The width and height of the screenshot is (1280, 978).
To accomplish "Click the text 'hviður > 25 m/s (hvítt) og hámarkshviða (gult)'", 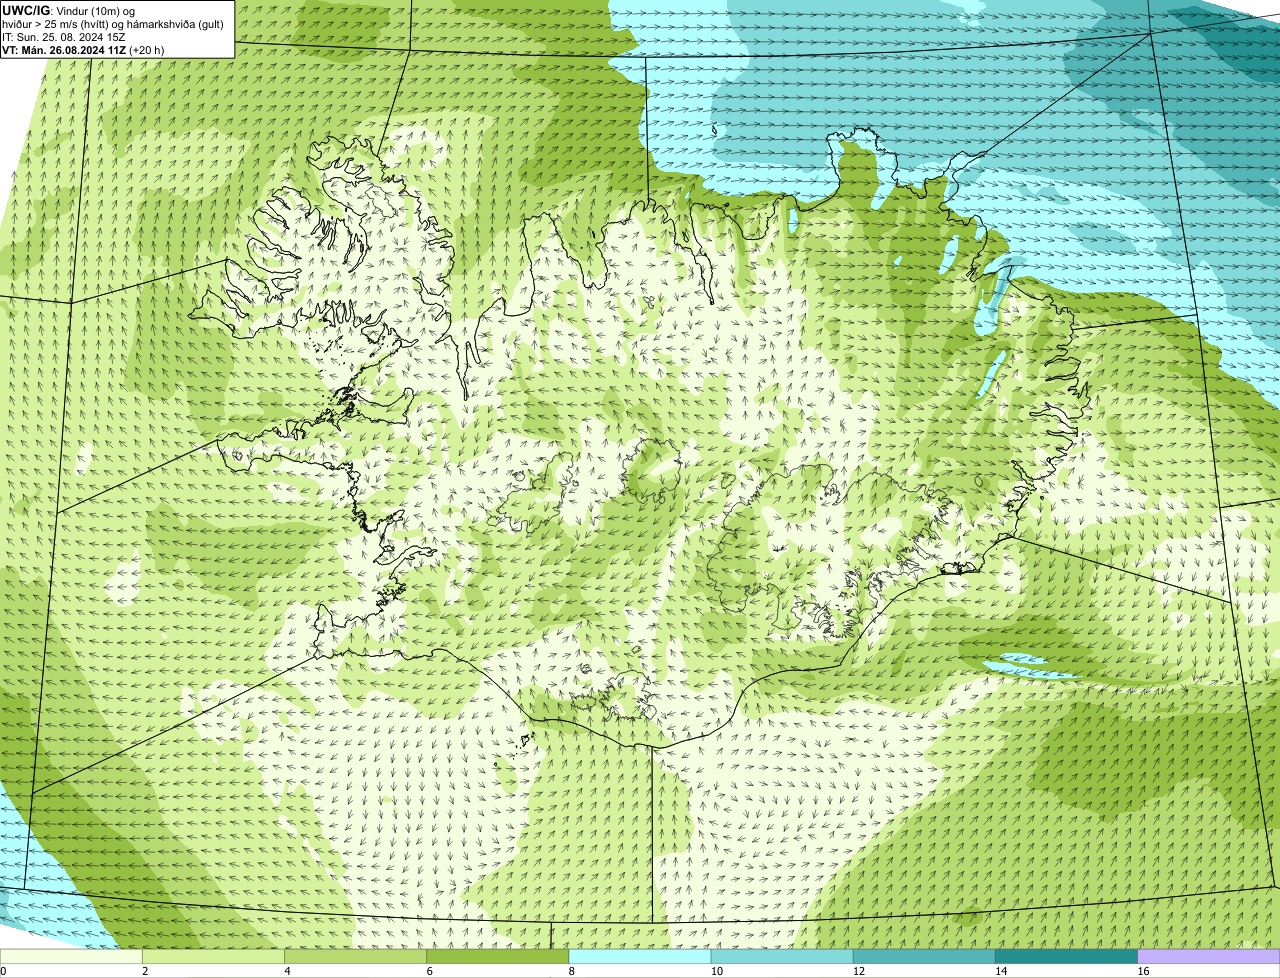I will click(112, 23).
